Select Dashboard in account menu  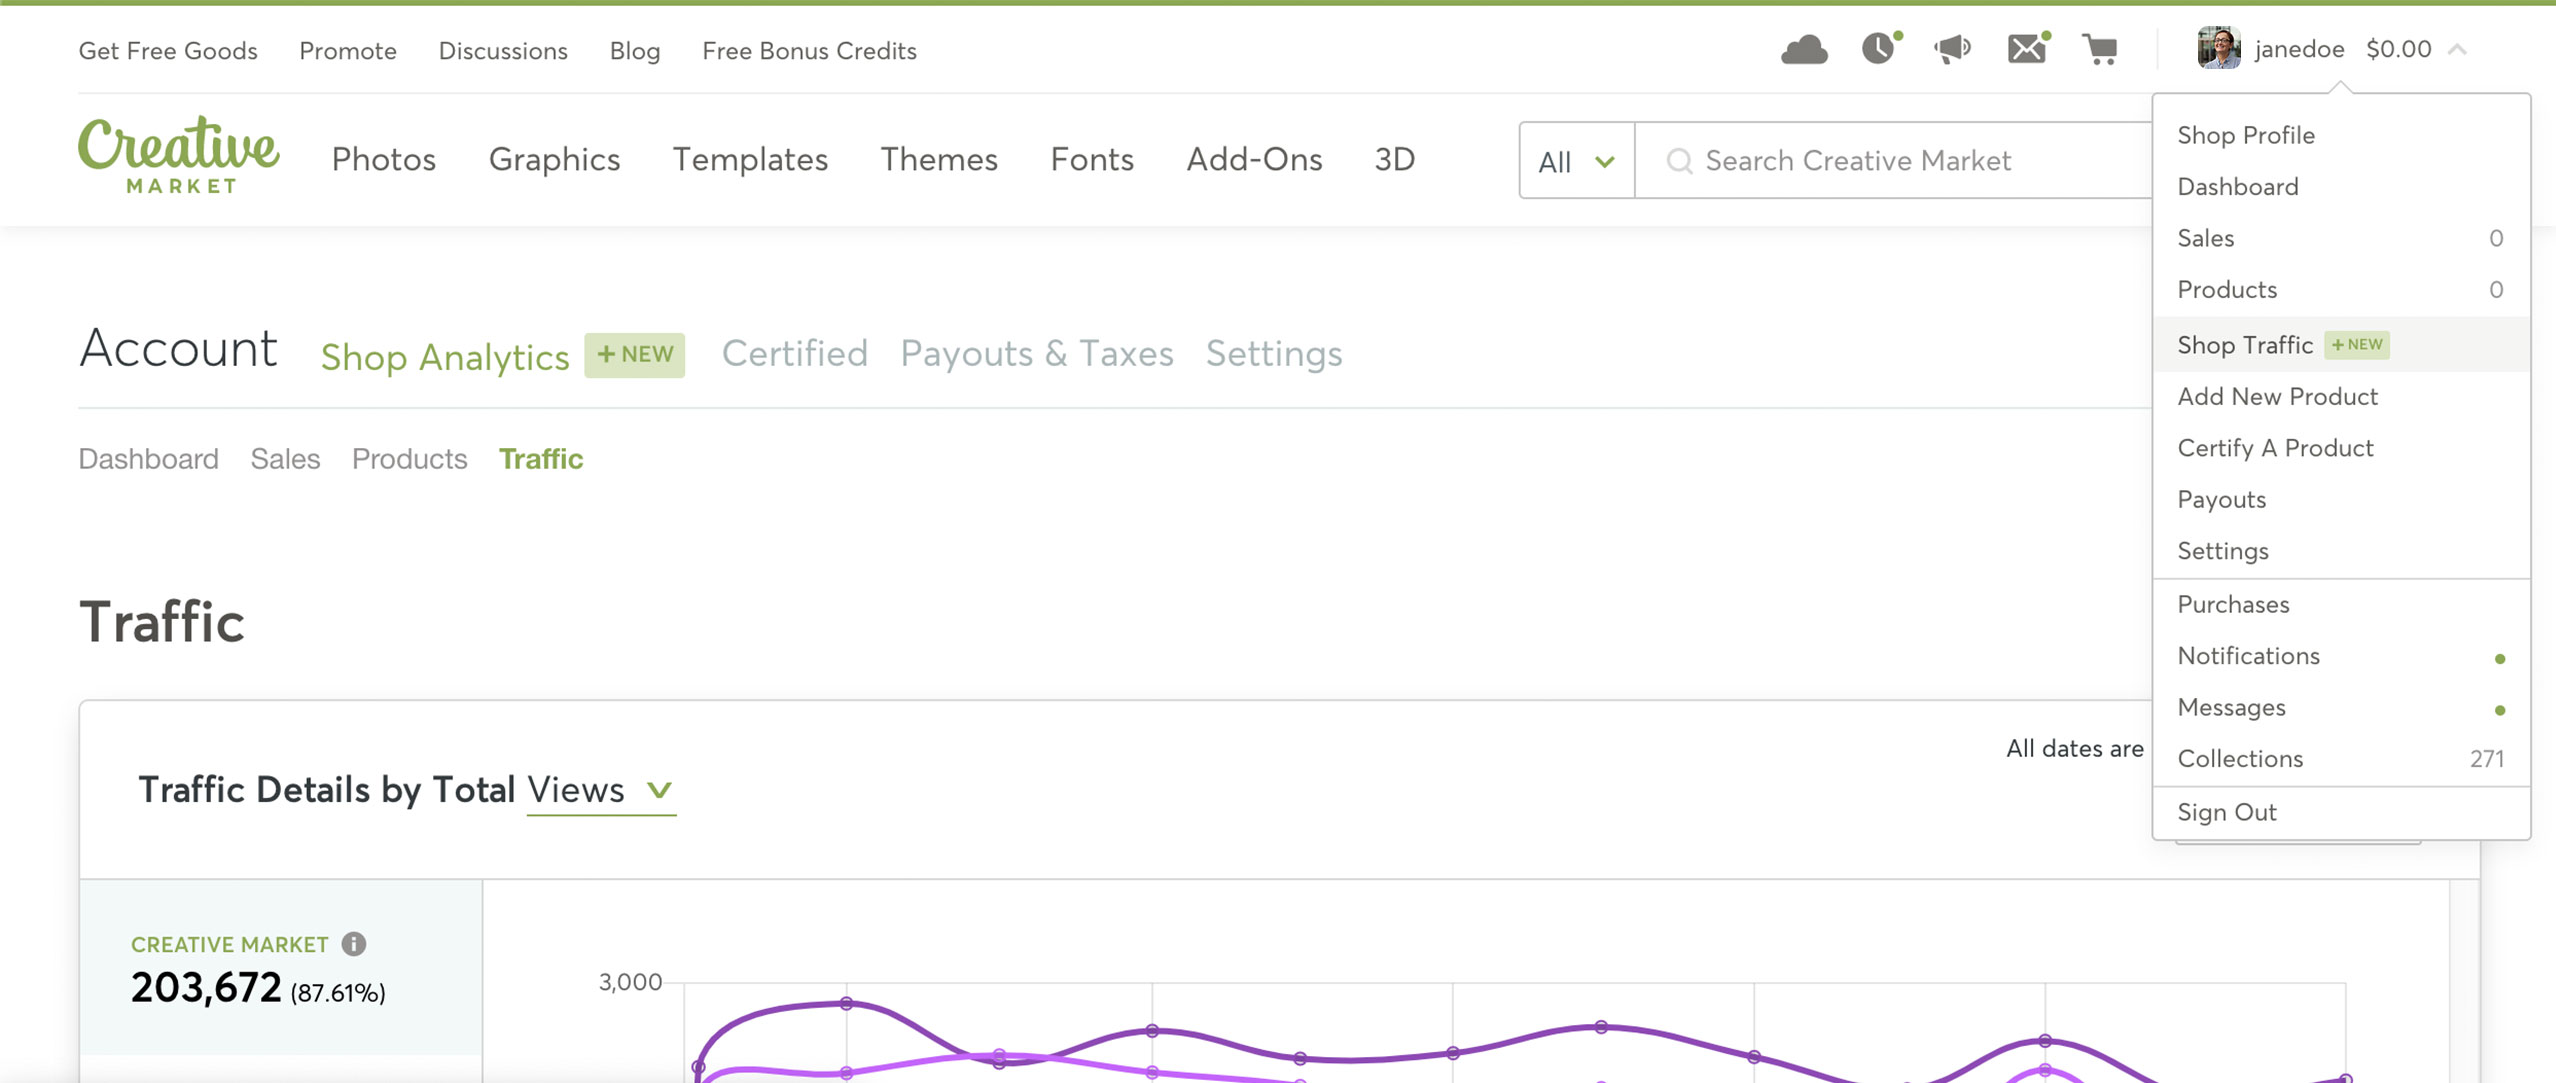click(2341, 186)
